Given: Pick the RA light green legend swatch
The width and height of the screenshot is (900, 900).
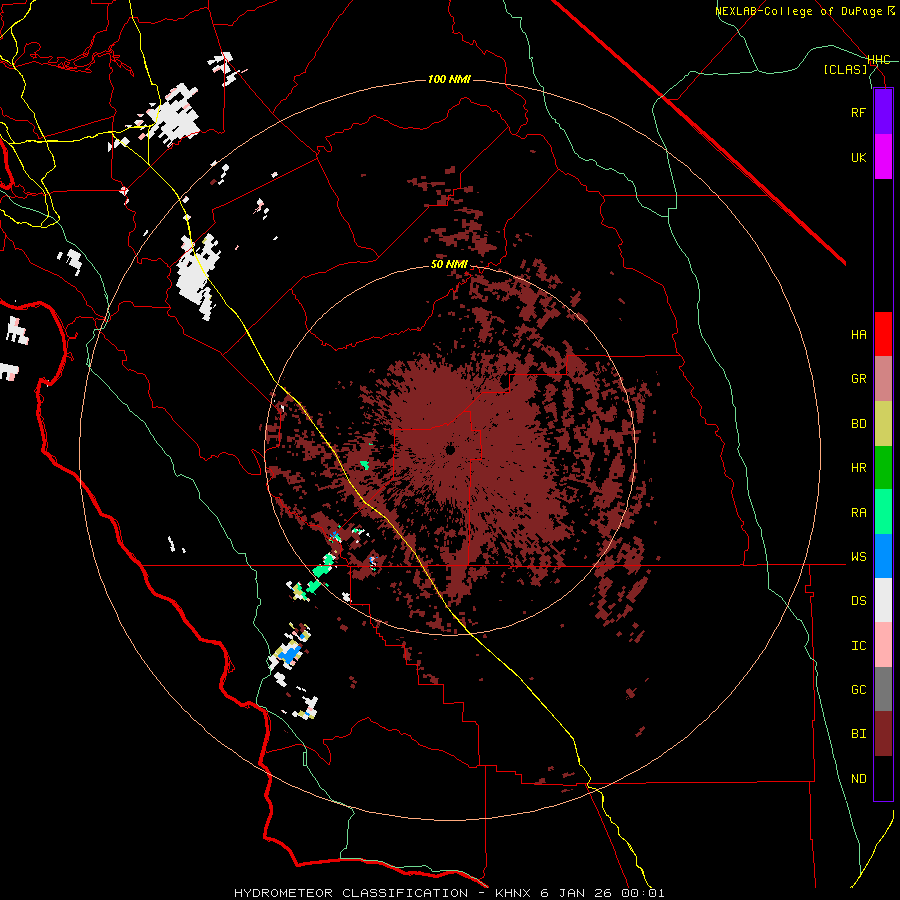Looking at the screenshot, I should (883, 512).
